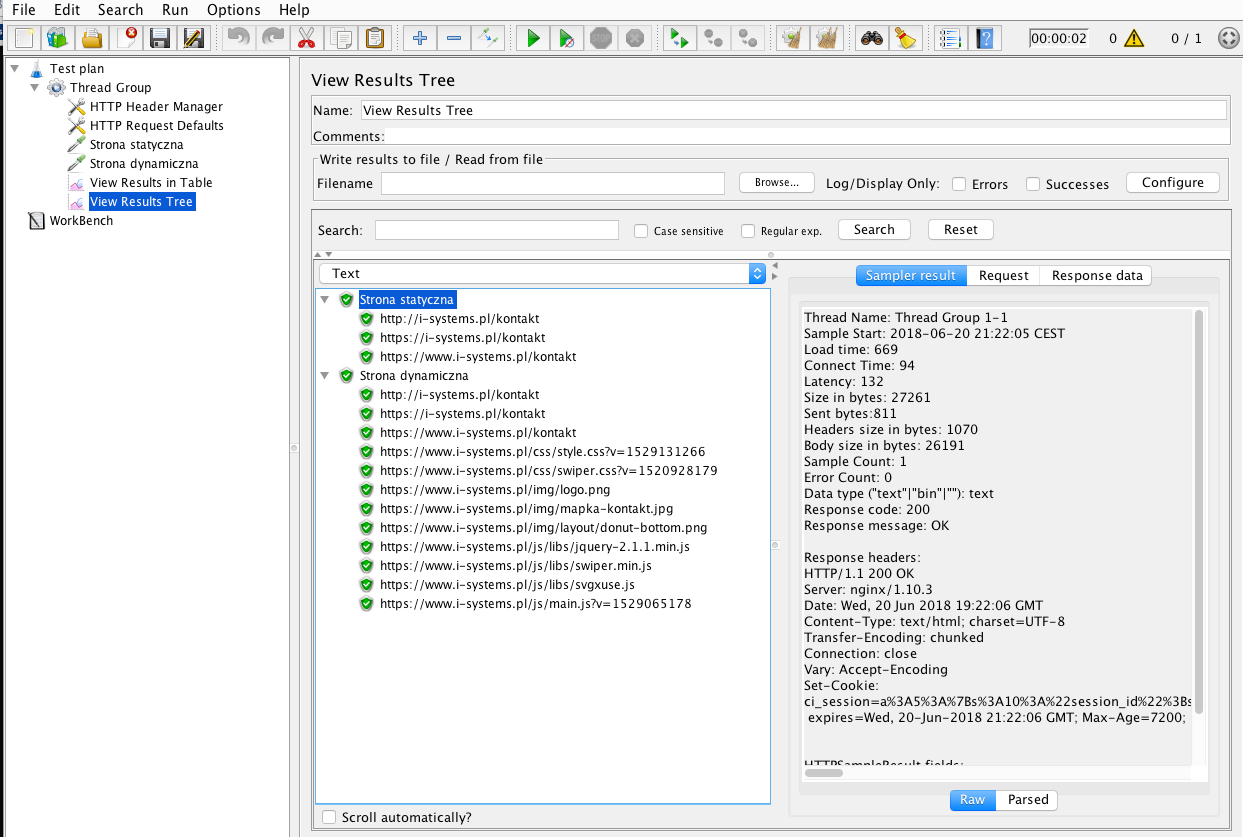Toggle the Case sensitive checkbox
The height and width of the screenshot is (837, 1243).
[641, 231]
